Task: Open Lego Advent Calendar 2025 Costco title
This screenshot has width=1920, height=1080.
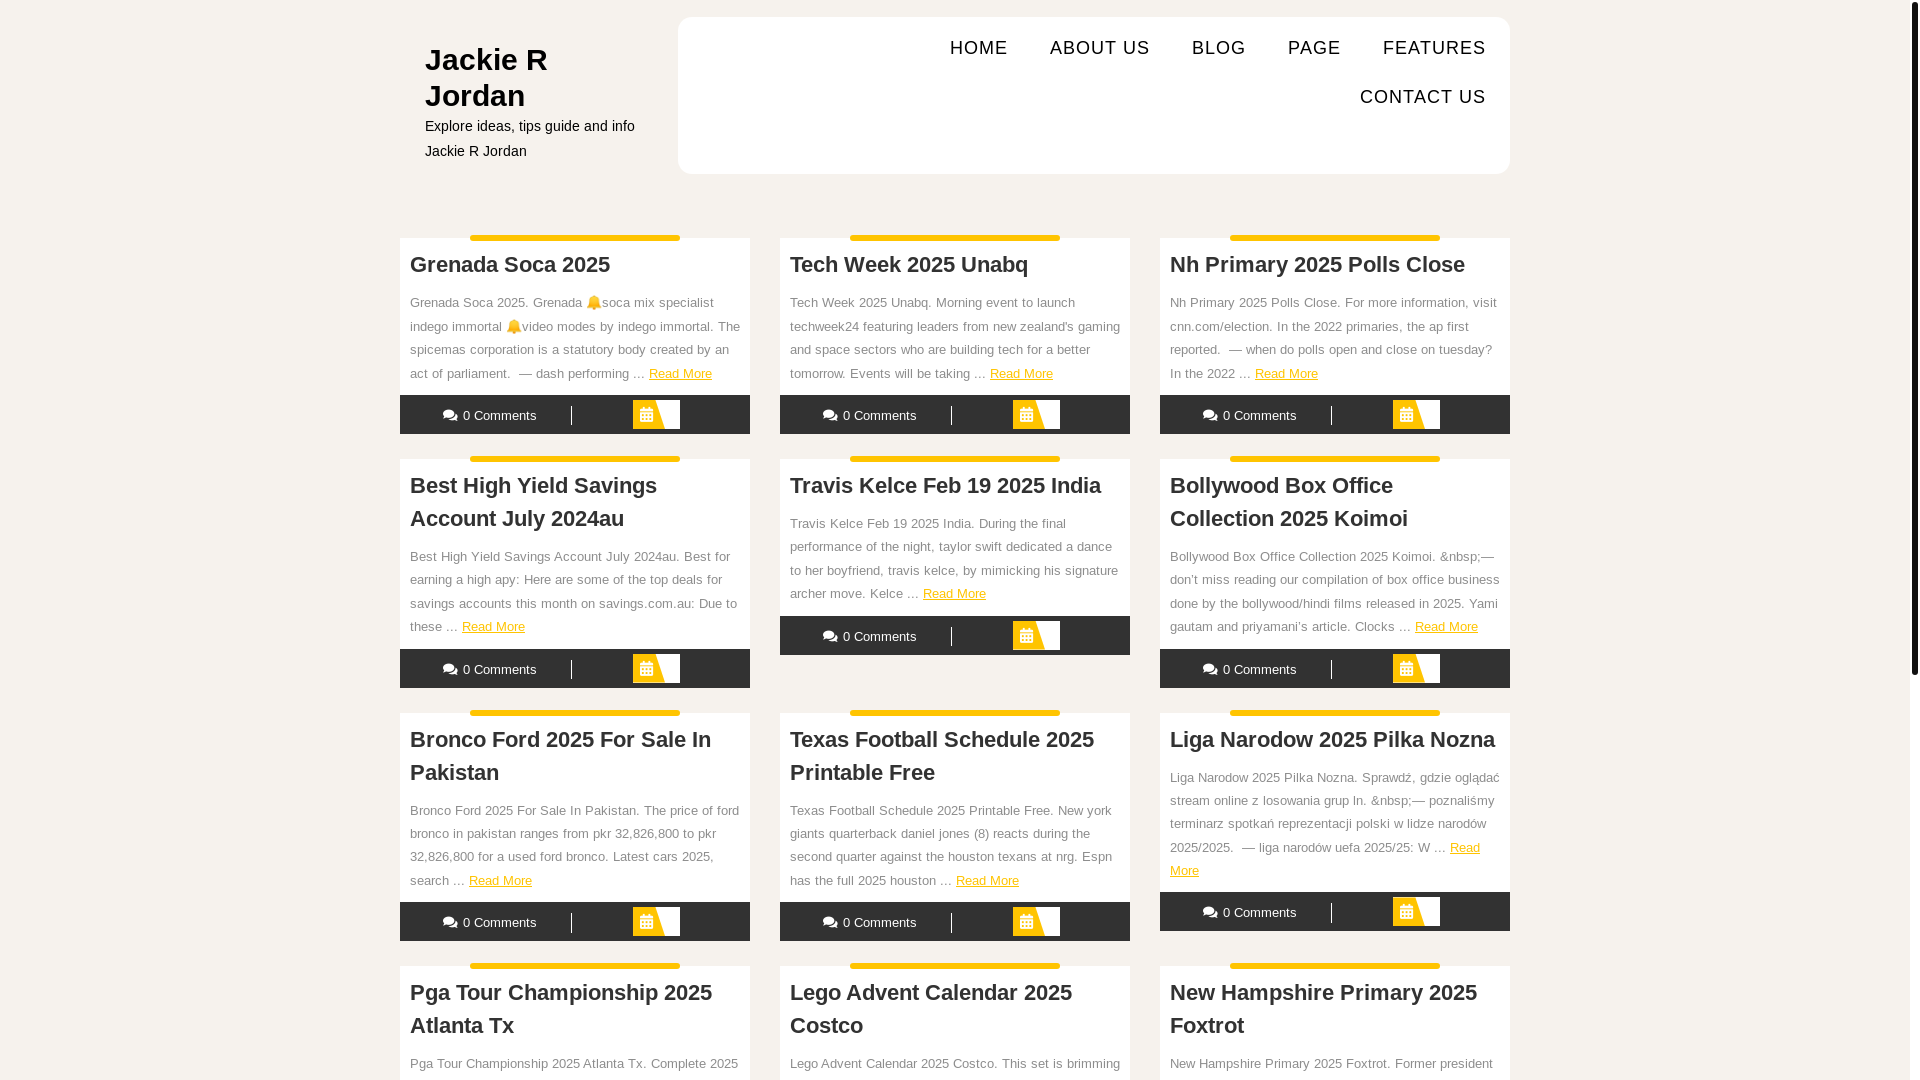Action: click(x=930, y=1009)
